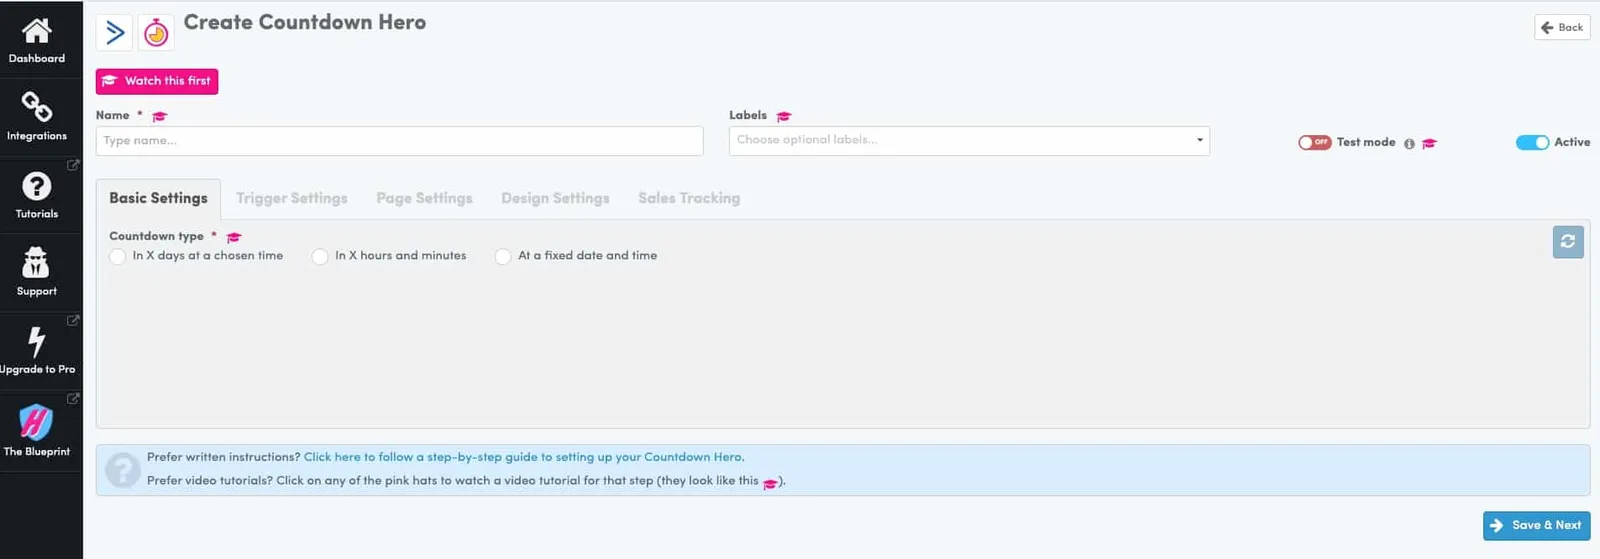
Task: Switch to the Sales Tracking tab
Action: [689, 198]
